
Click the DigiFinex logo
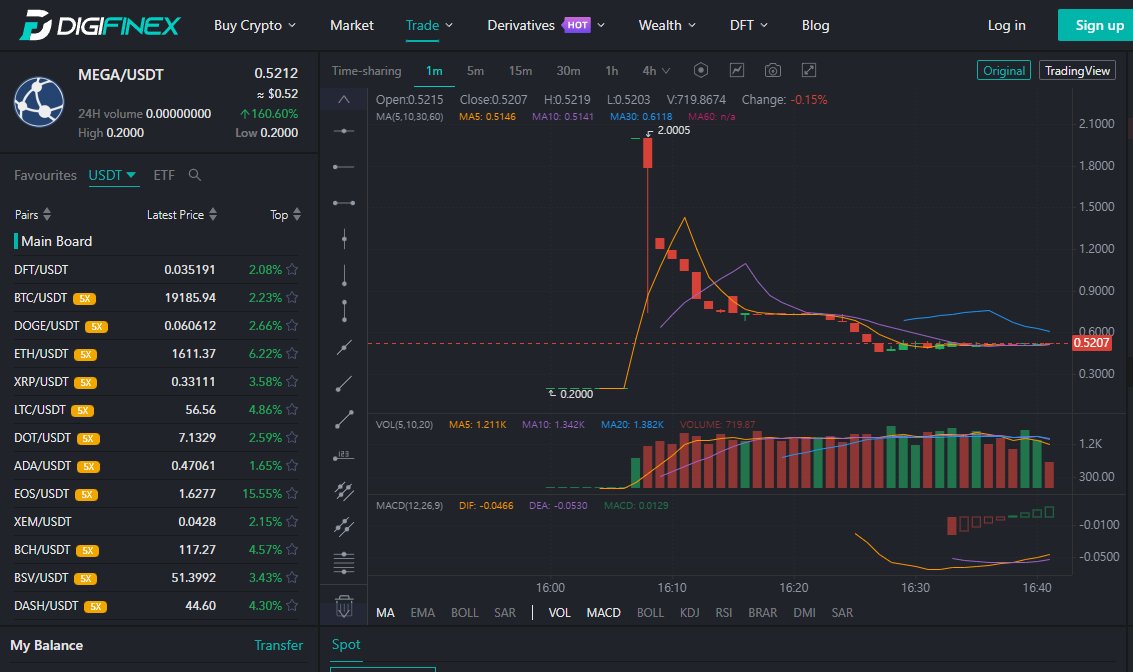point(100,25)
